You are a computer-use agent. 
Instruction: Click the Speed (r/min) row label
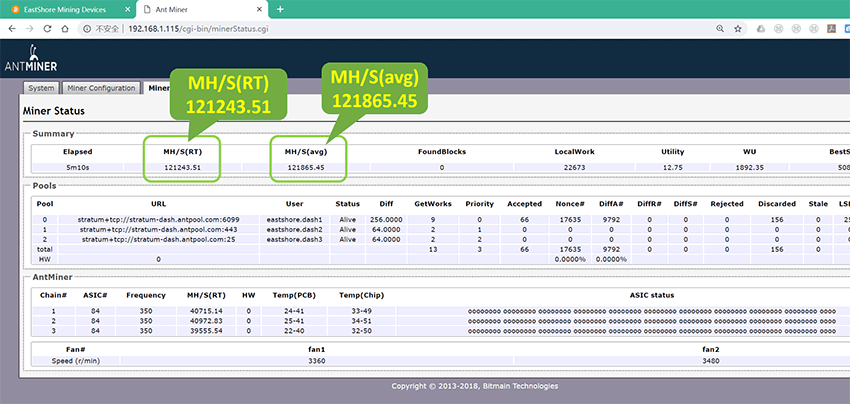76,361
